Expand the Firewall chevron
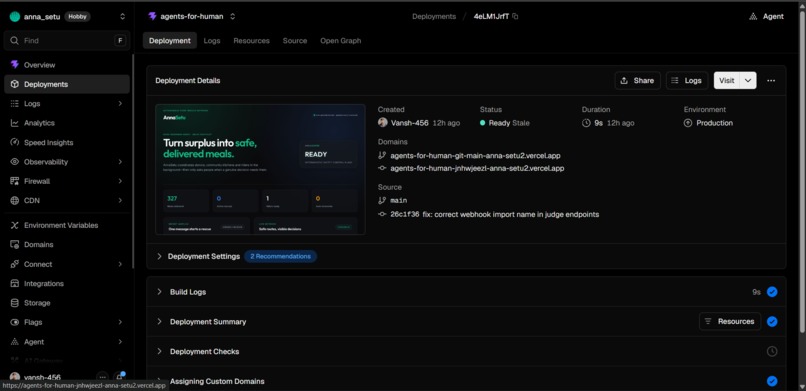806x391 pixels. (x=120, y=181)
